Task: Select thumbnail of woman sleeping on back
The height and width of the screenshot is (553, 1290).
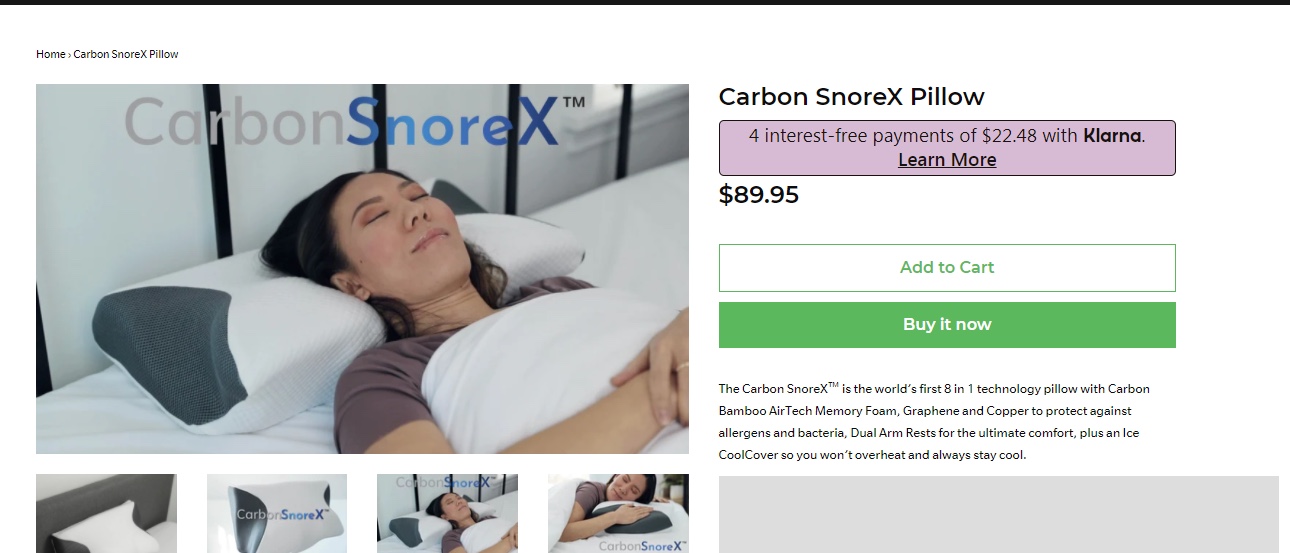Action: [x=447, y=513]
